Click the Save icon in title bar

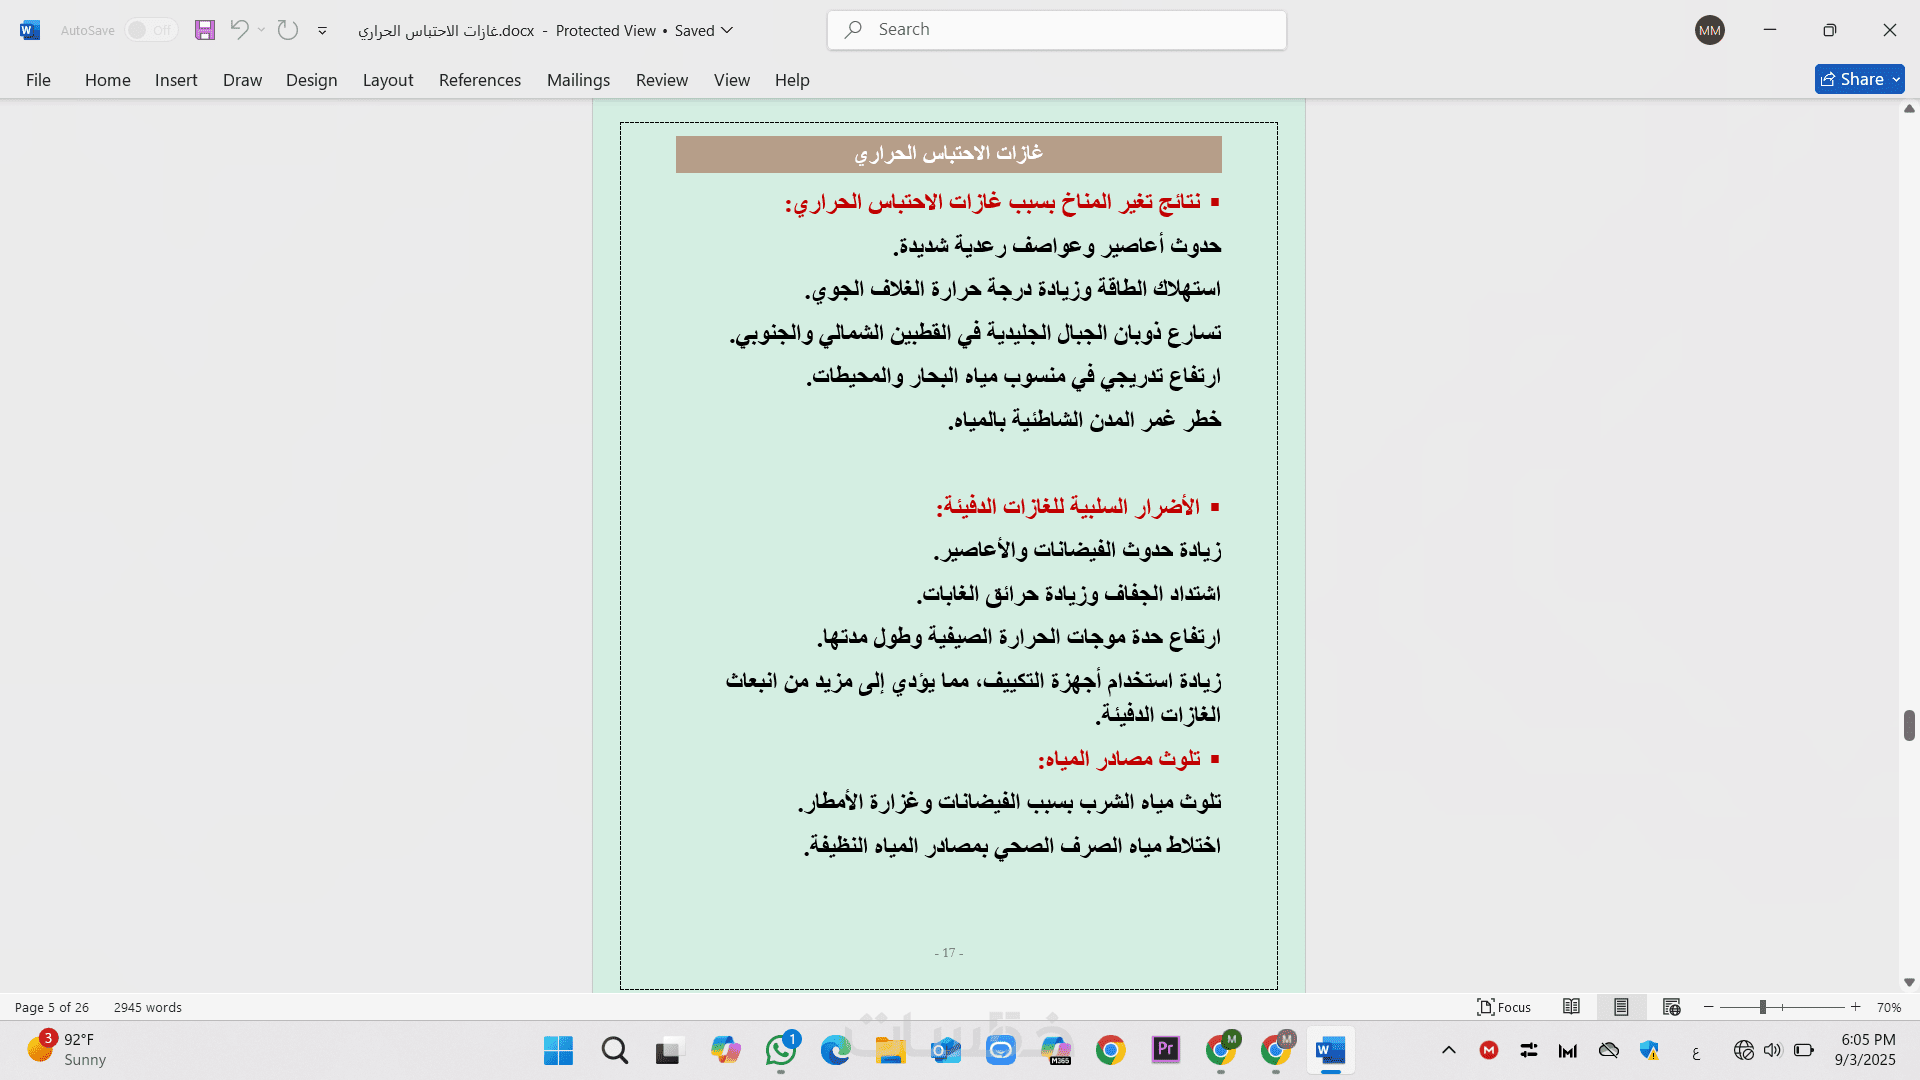click(x=205, y=30)
